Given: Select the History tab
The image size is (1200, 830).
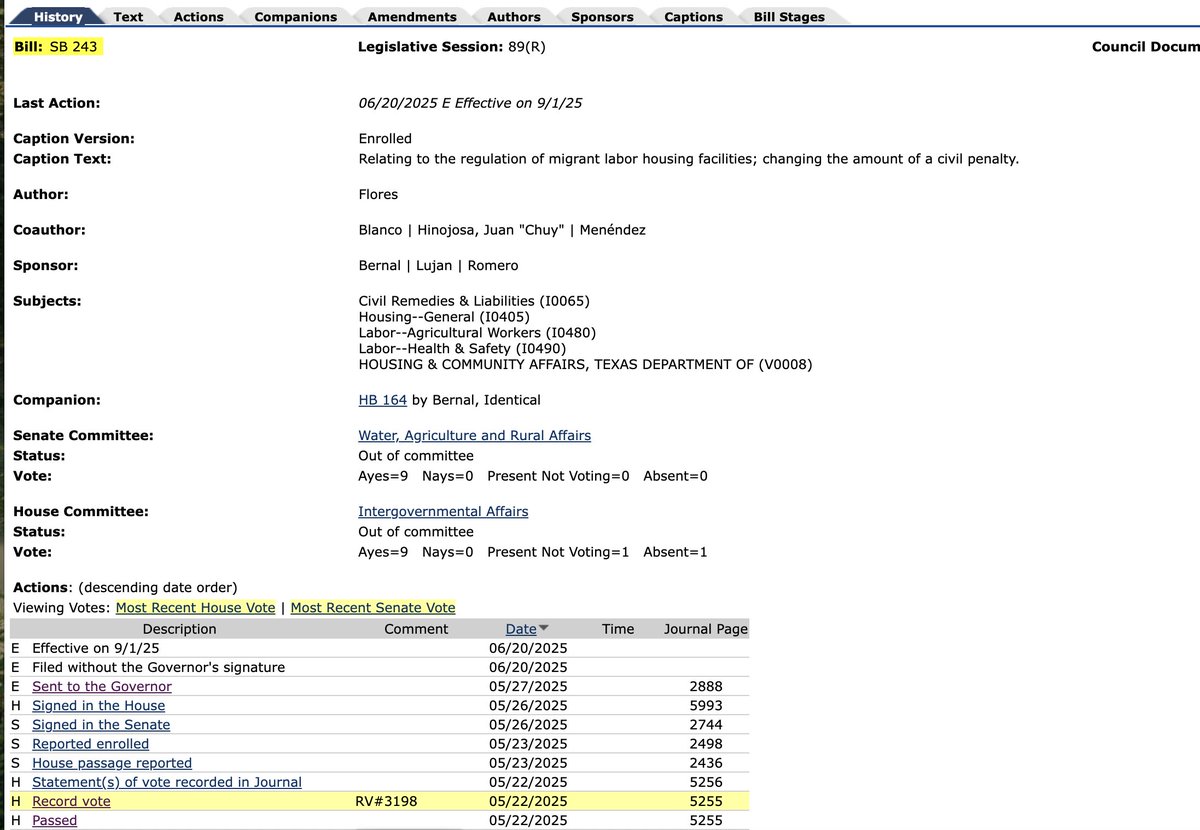Looking at the screenshot, I should click(58, 17).
